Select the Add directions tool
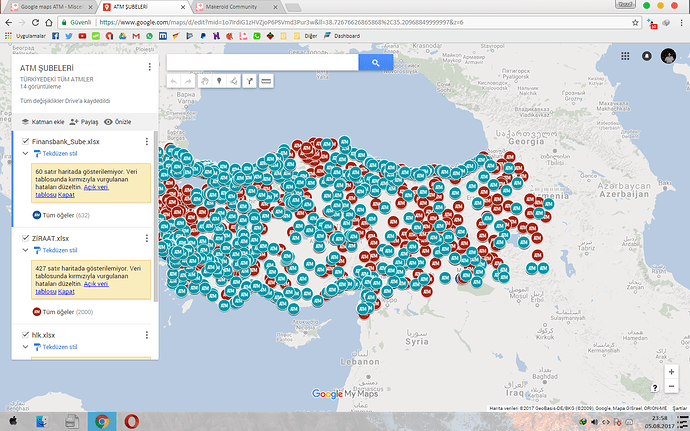Screen dimensions: 690x431 pyautogui.click(x=250, y=81)
